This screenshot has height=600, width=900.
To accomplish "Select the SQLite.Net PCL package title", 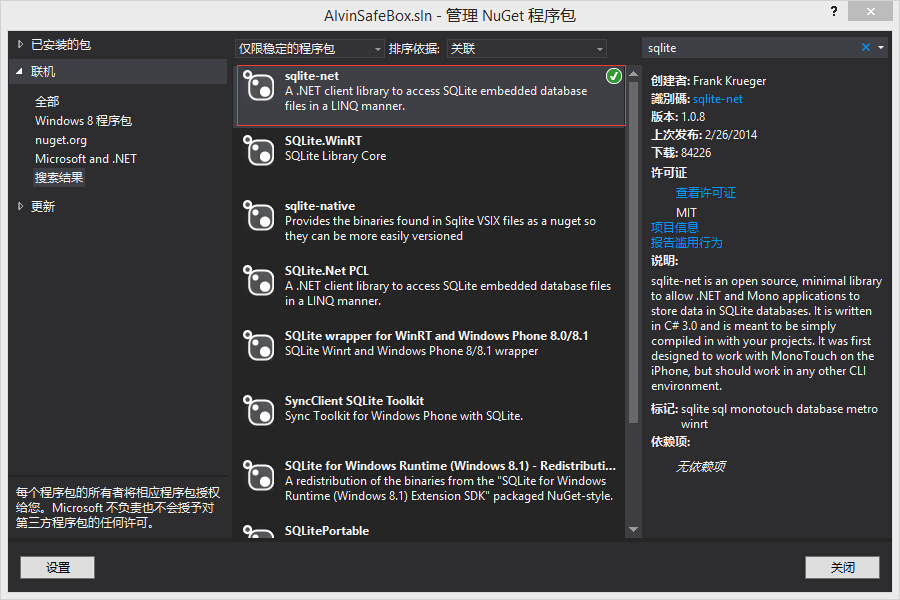I will (x=327, y=270).
